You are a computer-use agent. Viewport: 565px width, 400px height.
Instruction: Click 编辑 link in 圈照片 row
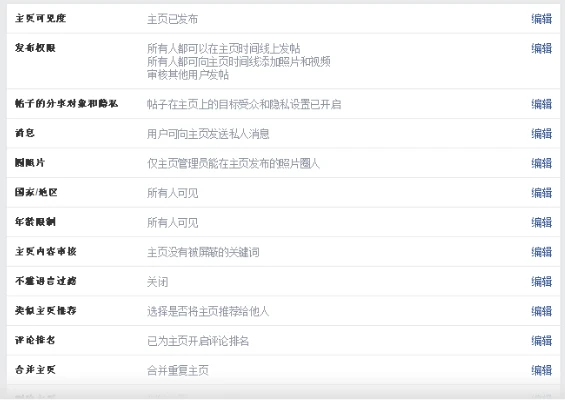[542, 163]
